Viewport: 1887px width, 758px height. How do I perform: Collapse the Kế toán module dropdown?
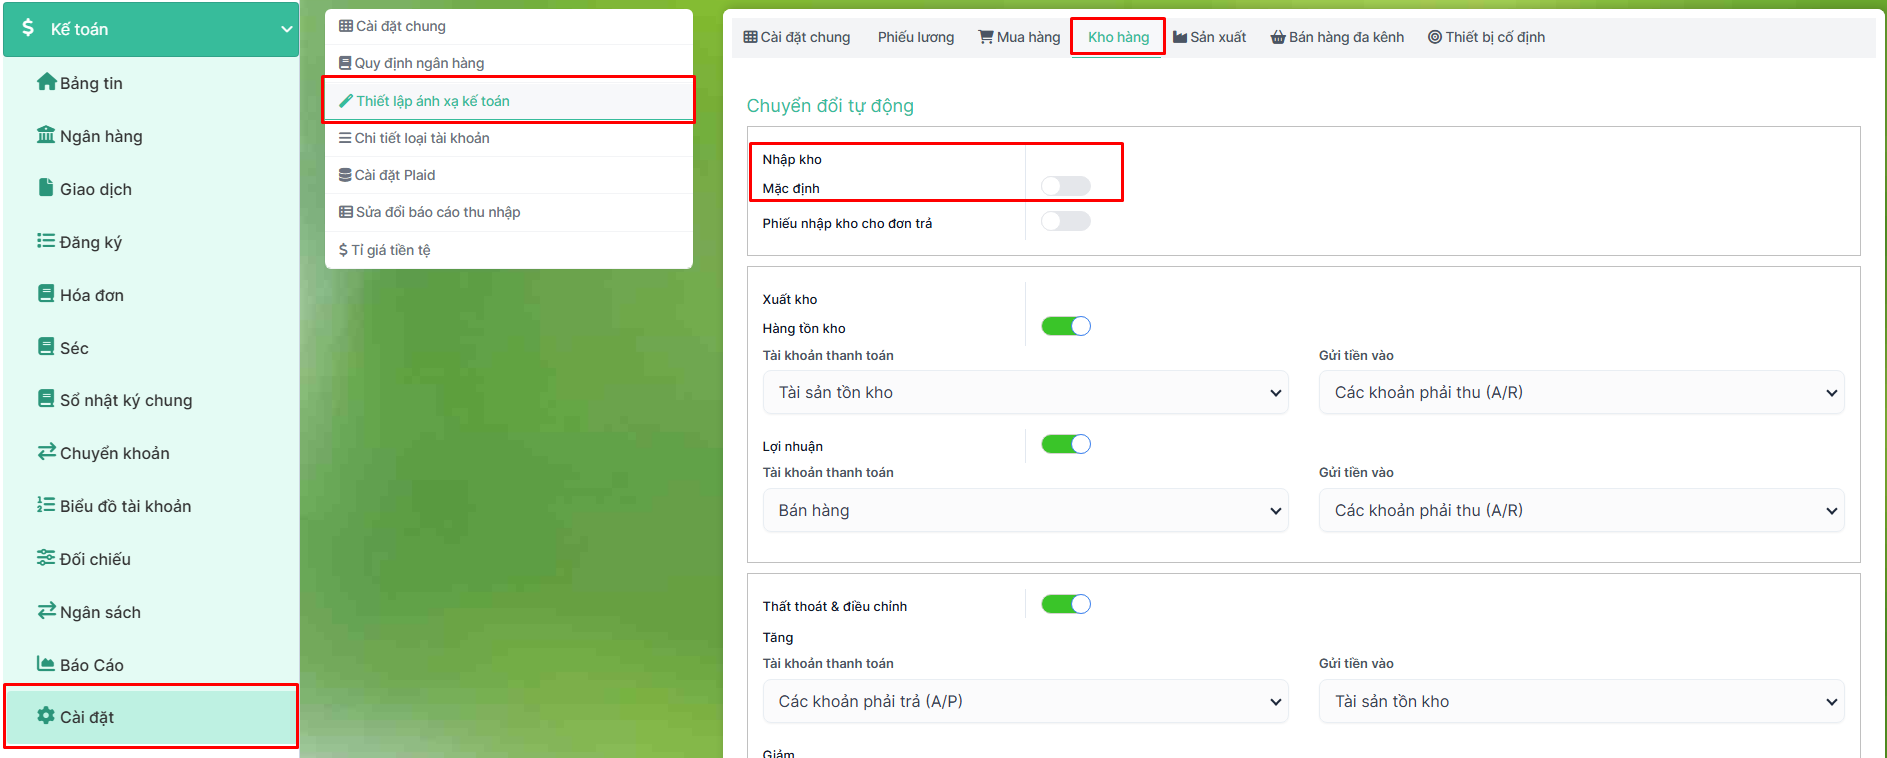click(286, 29)
